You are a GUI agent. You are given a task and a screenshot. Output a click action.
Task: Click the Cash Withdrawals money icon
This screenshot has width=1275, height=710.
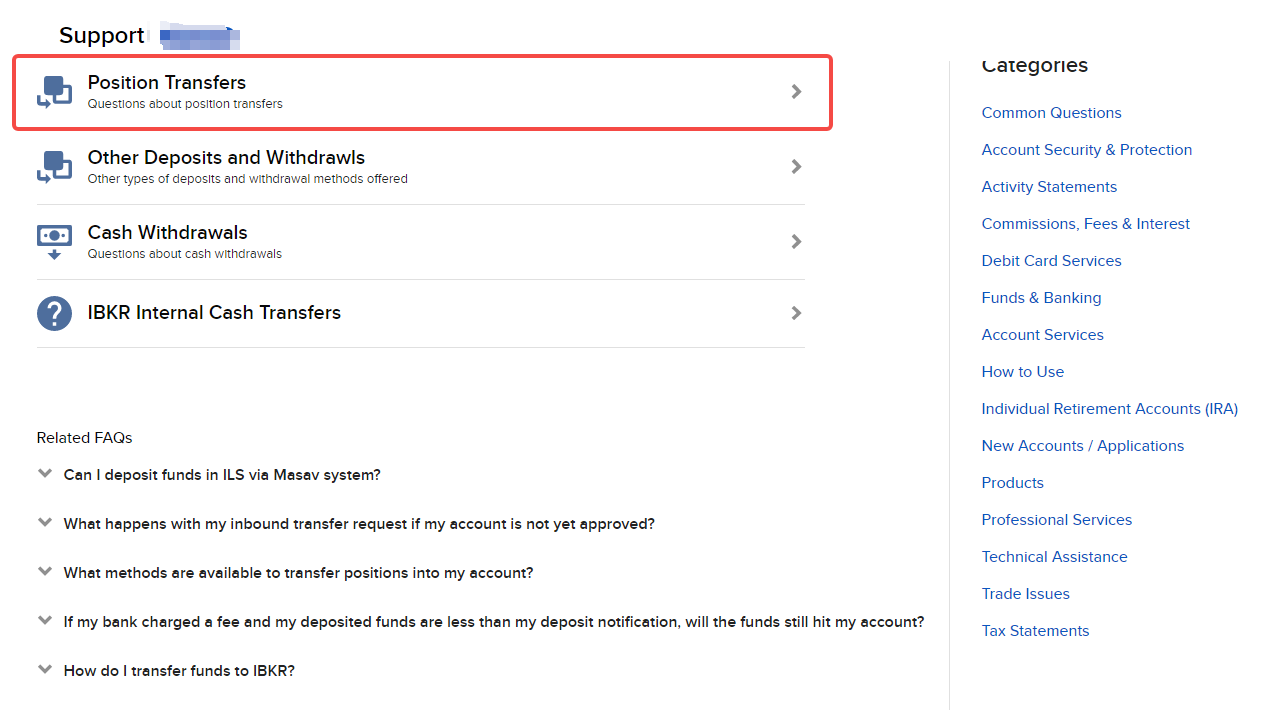54,241
